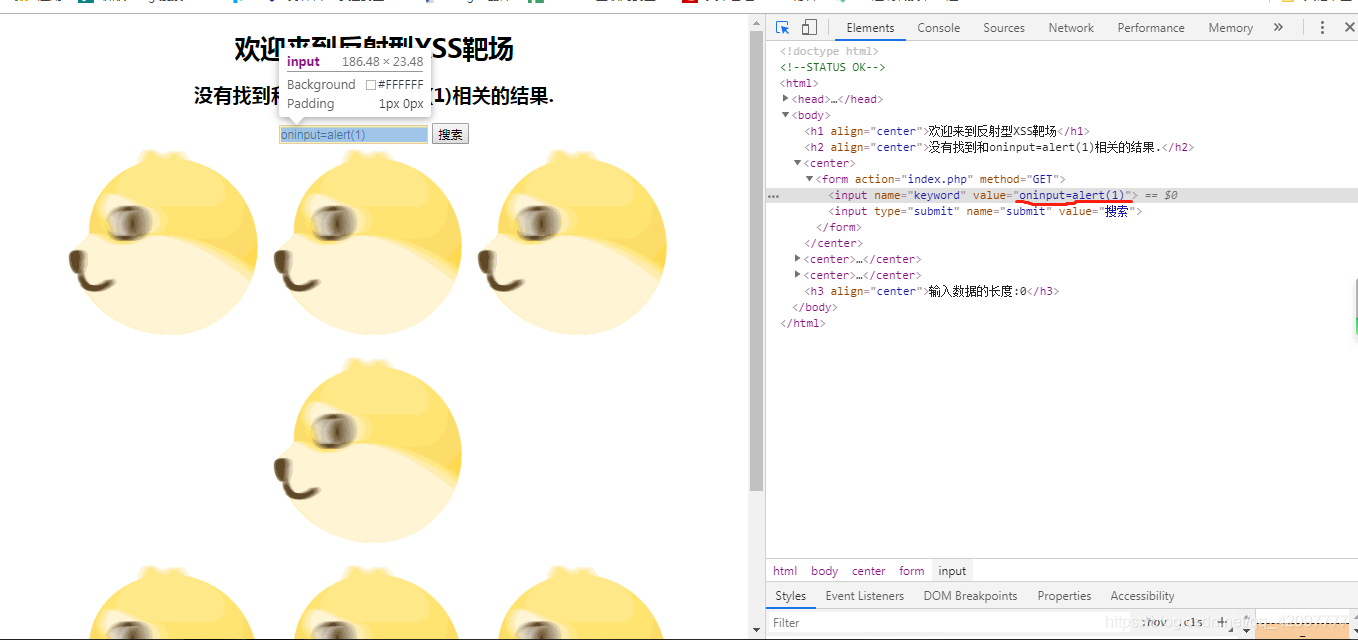Switch to the Elements tab
1358x640 pixels.
click(870, 28)
